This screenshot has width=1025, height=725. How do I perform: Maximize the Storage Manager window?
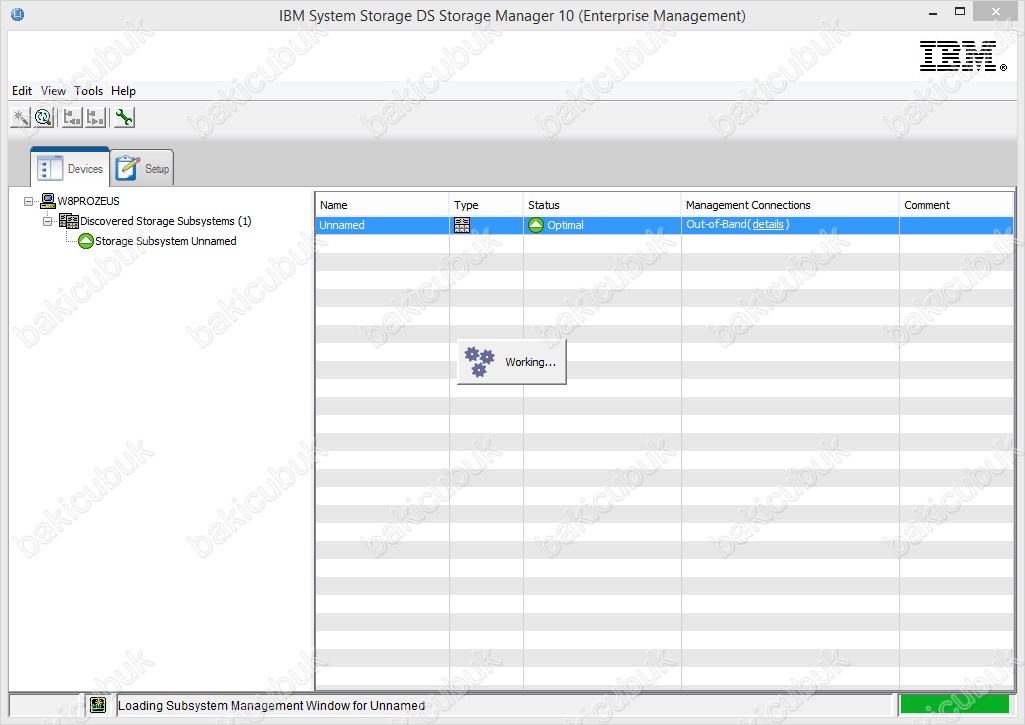tap(960, 12)
